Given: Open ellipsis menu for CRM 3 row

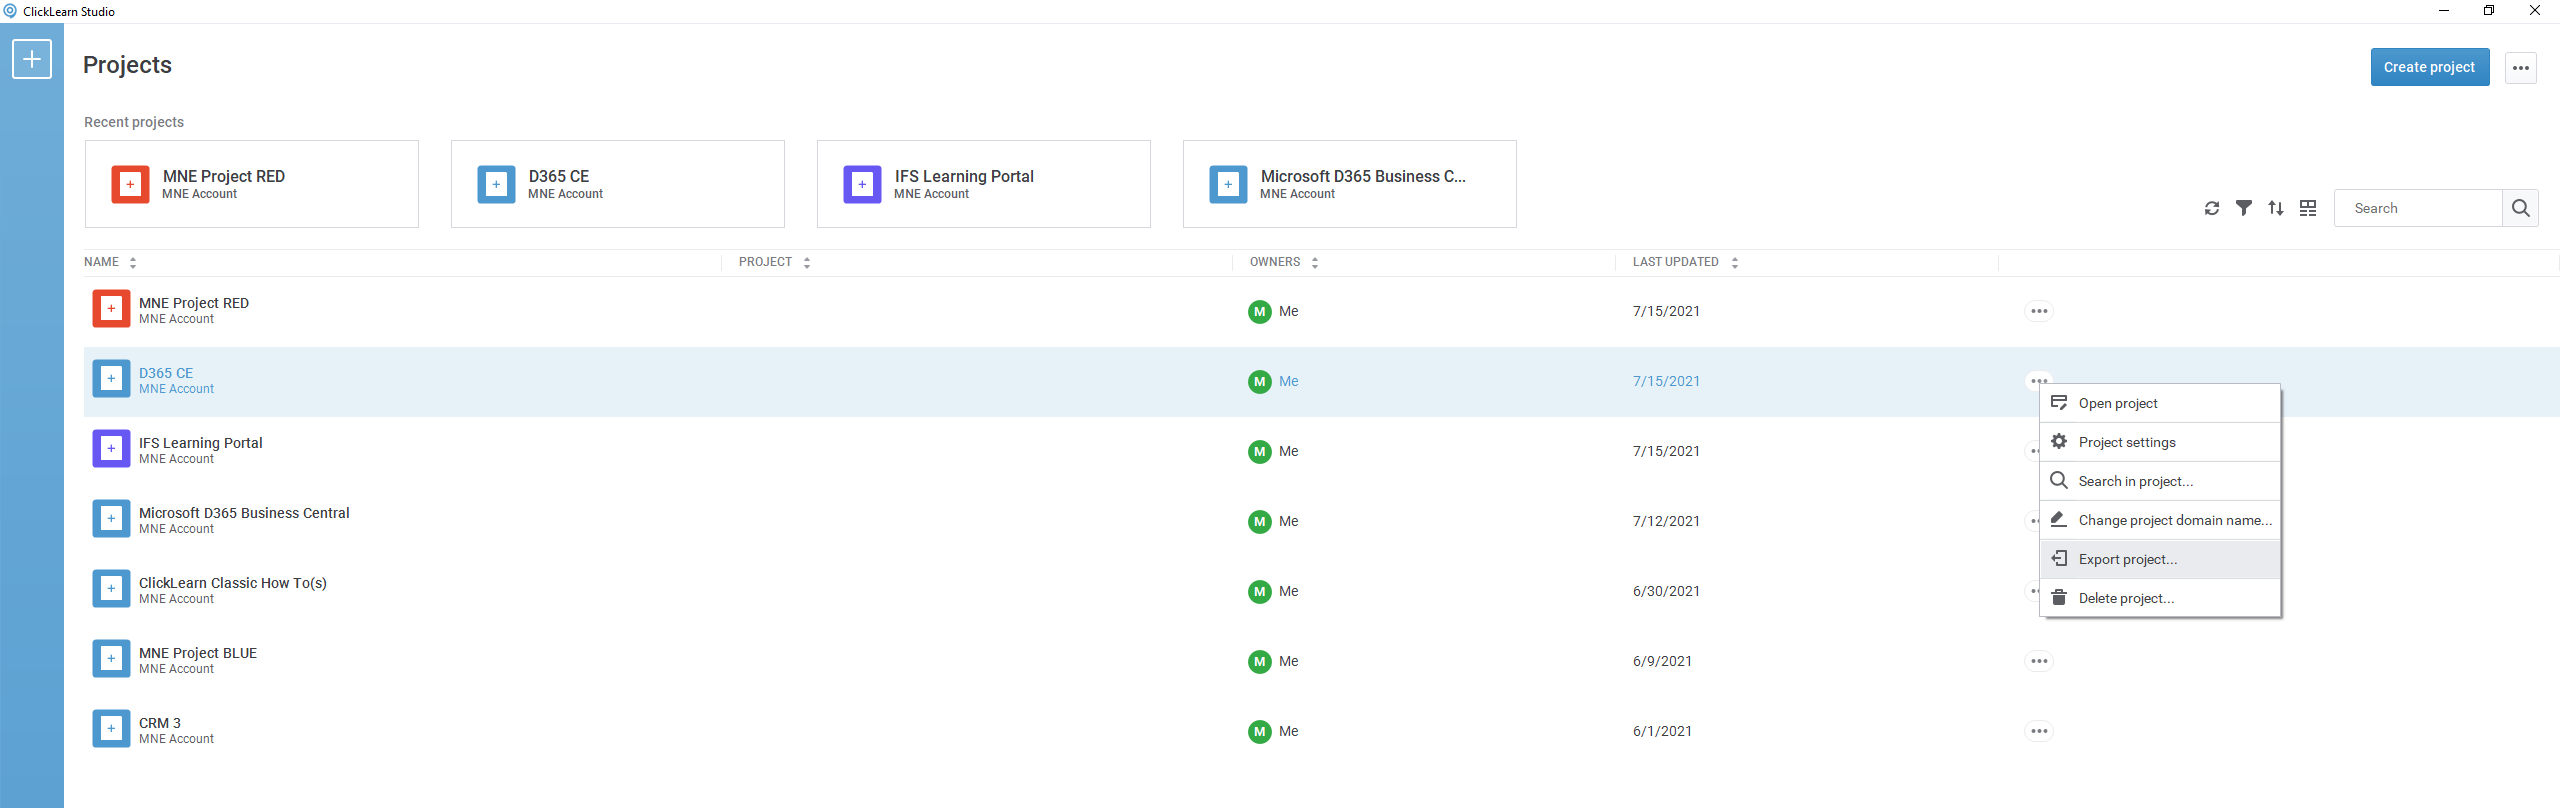Looking at the screenshot, I should (x=2039, y=731).
